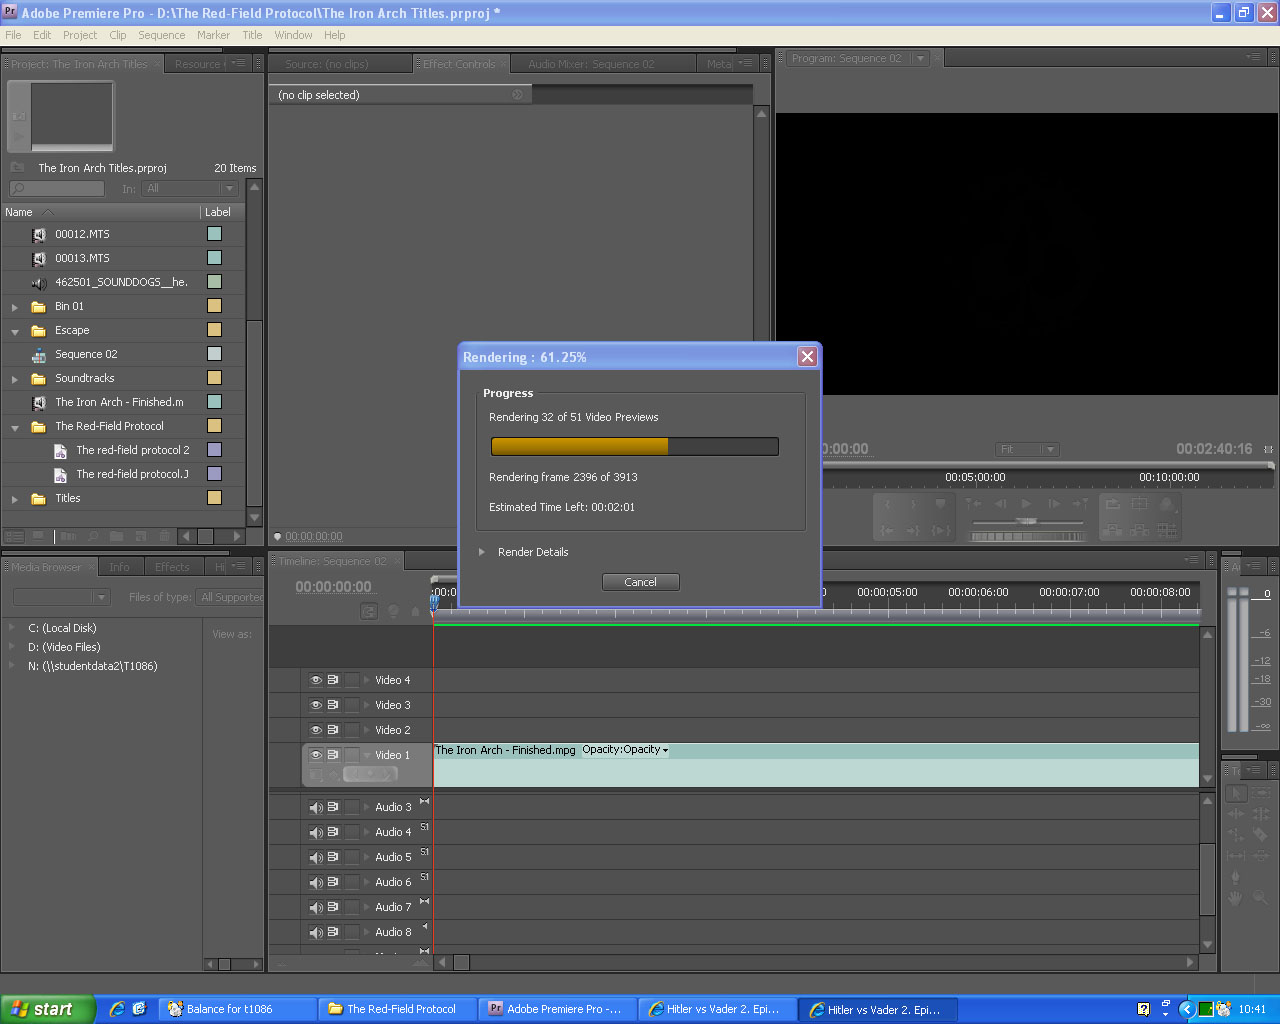Select The Iron Arch - Finished.mpg timeline clip
This screenshot has height=1024, width=1280.
pyautogui.click(x=816, y=765)
